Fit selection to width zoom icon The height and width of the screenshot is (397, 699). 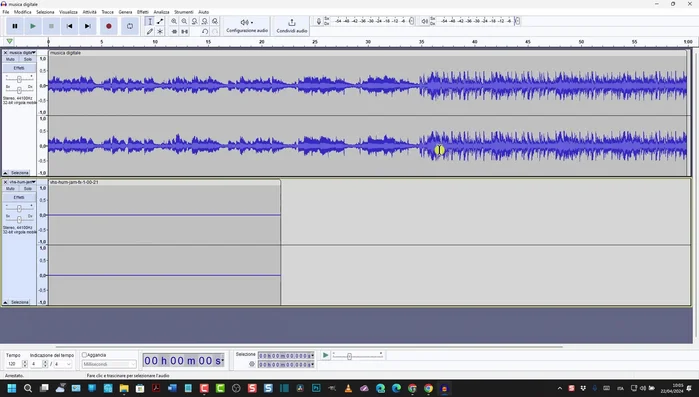[x=194, y=21]
